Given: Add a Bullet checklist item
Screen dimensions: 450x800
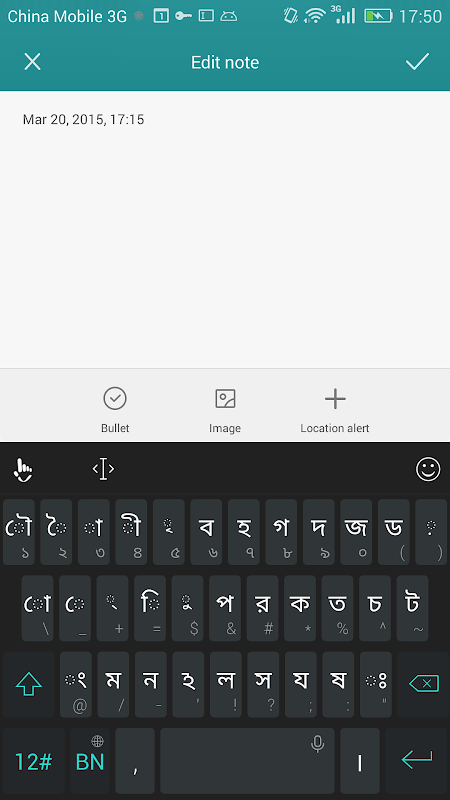Looking at the screenshot, I should [x=115, y=410].
